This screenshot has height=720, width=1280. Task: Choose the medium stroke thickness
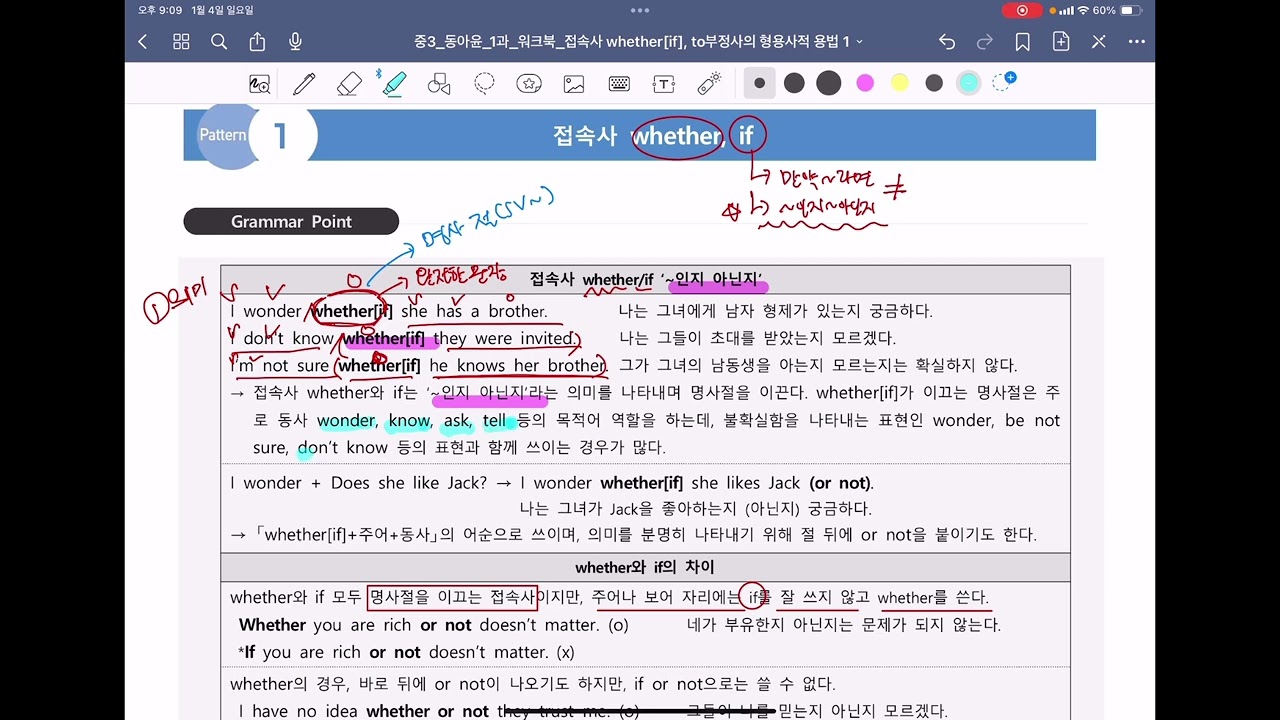pos(794,83)
